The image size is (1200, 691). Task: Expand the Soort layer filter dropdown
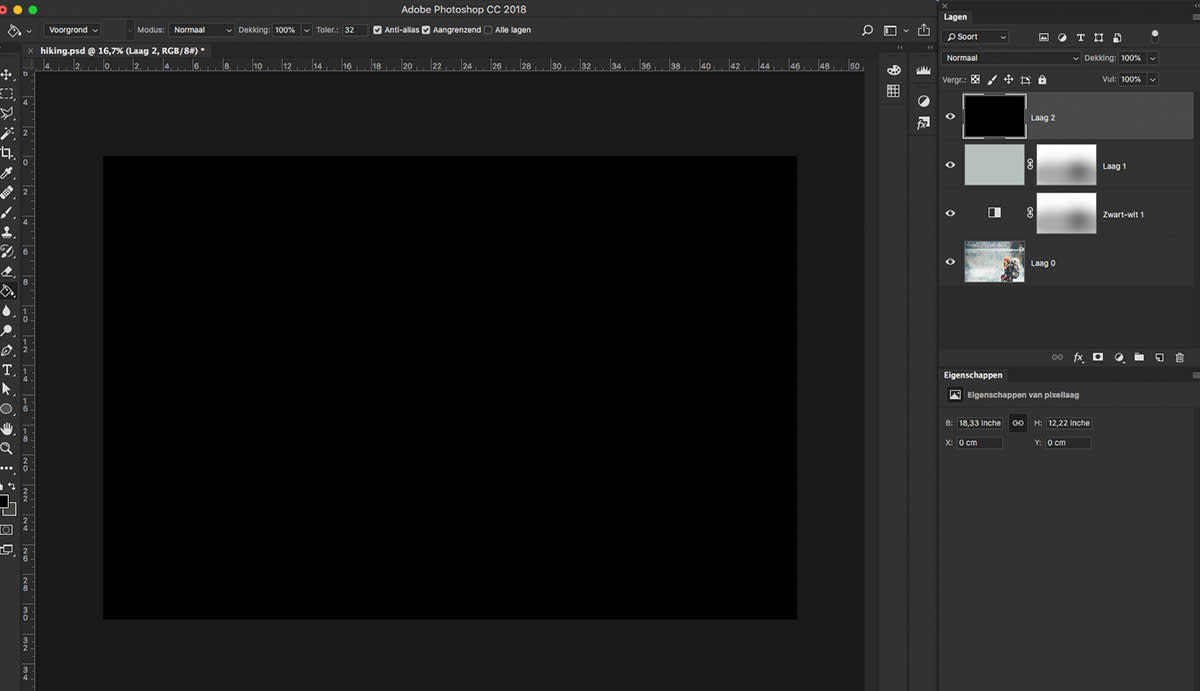pos(976,37)
